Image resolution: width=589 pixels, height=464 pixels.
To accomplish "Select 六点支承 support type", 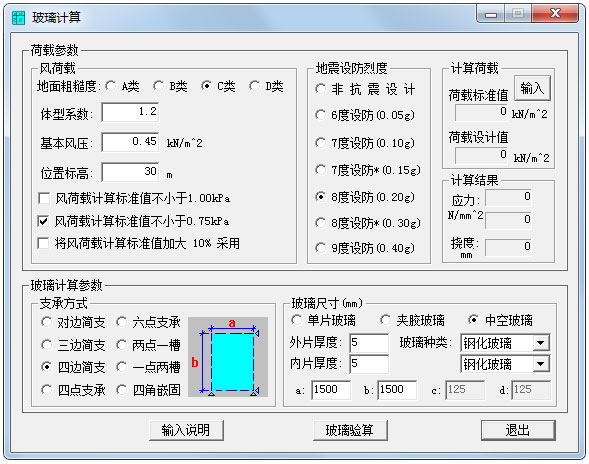I will [x=148, y=322].
